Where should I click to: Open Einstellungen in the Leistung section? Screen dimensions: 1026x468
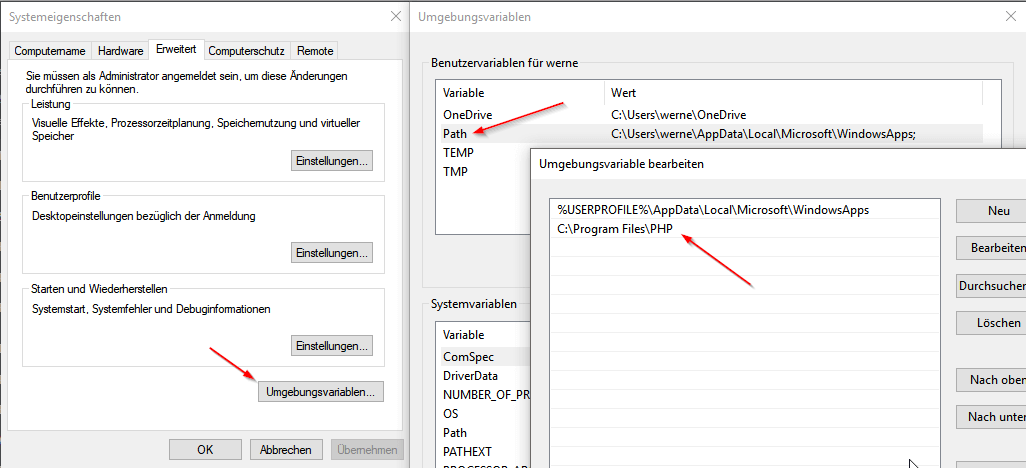[332, 160]
